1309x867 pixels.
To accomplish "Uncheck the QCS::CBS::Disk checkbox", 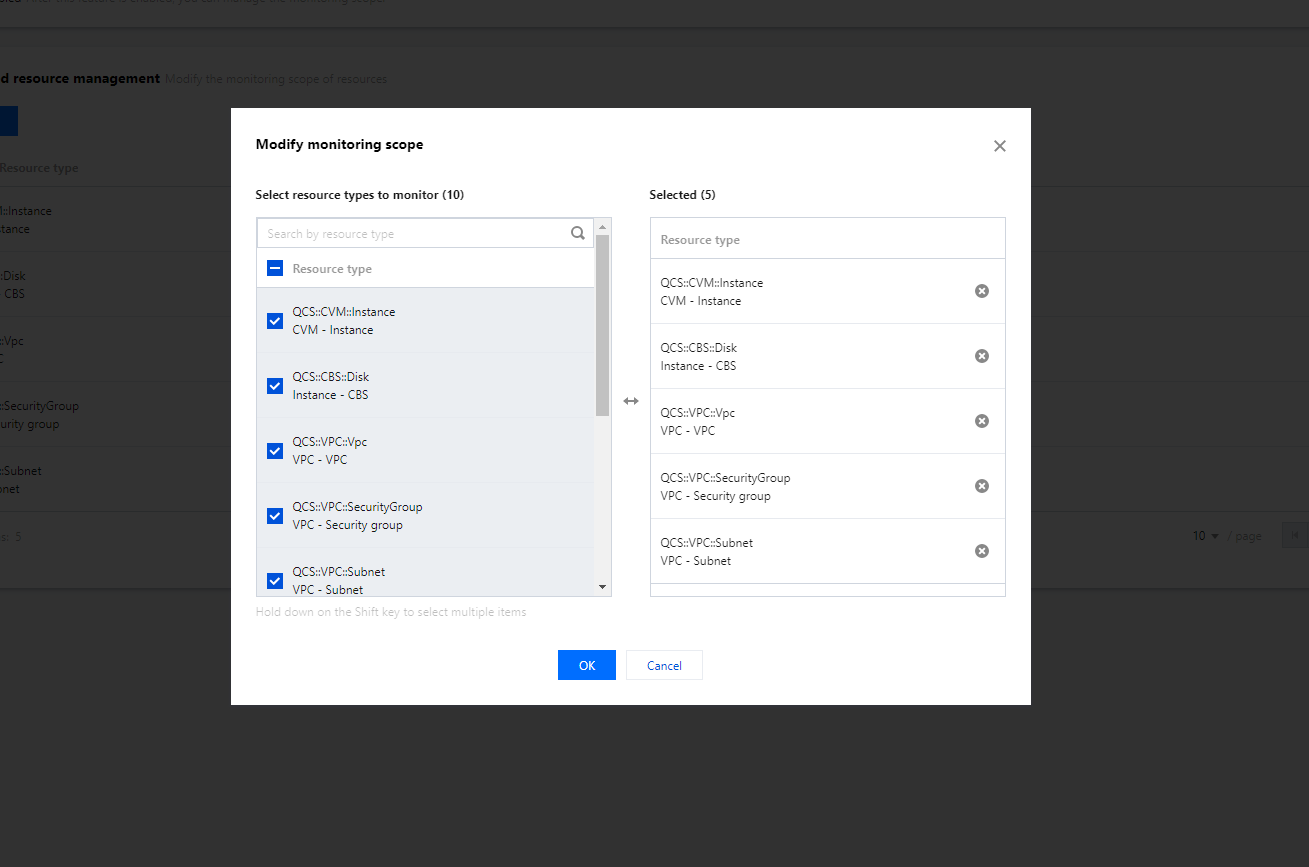I will pyautogui.click(x=275, y=386).
